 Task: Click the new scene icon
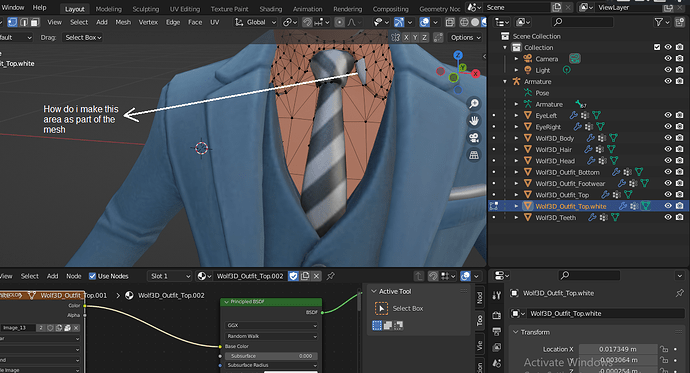tap(557, 7)
